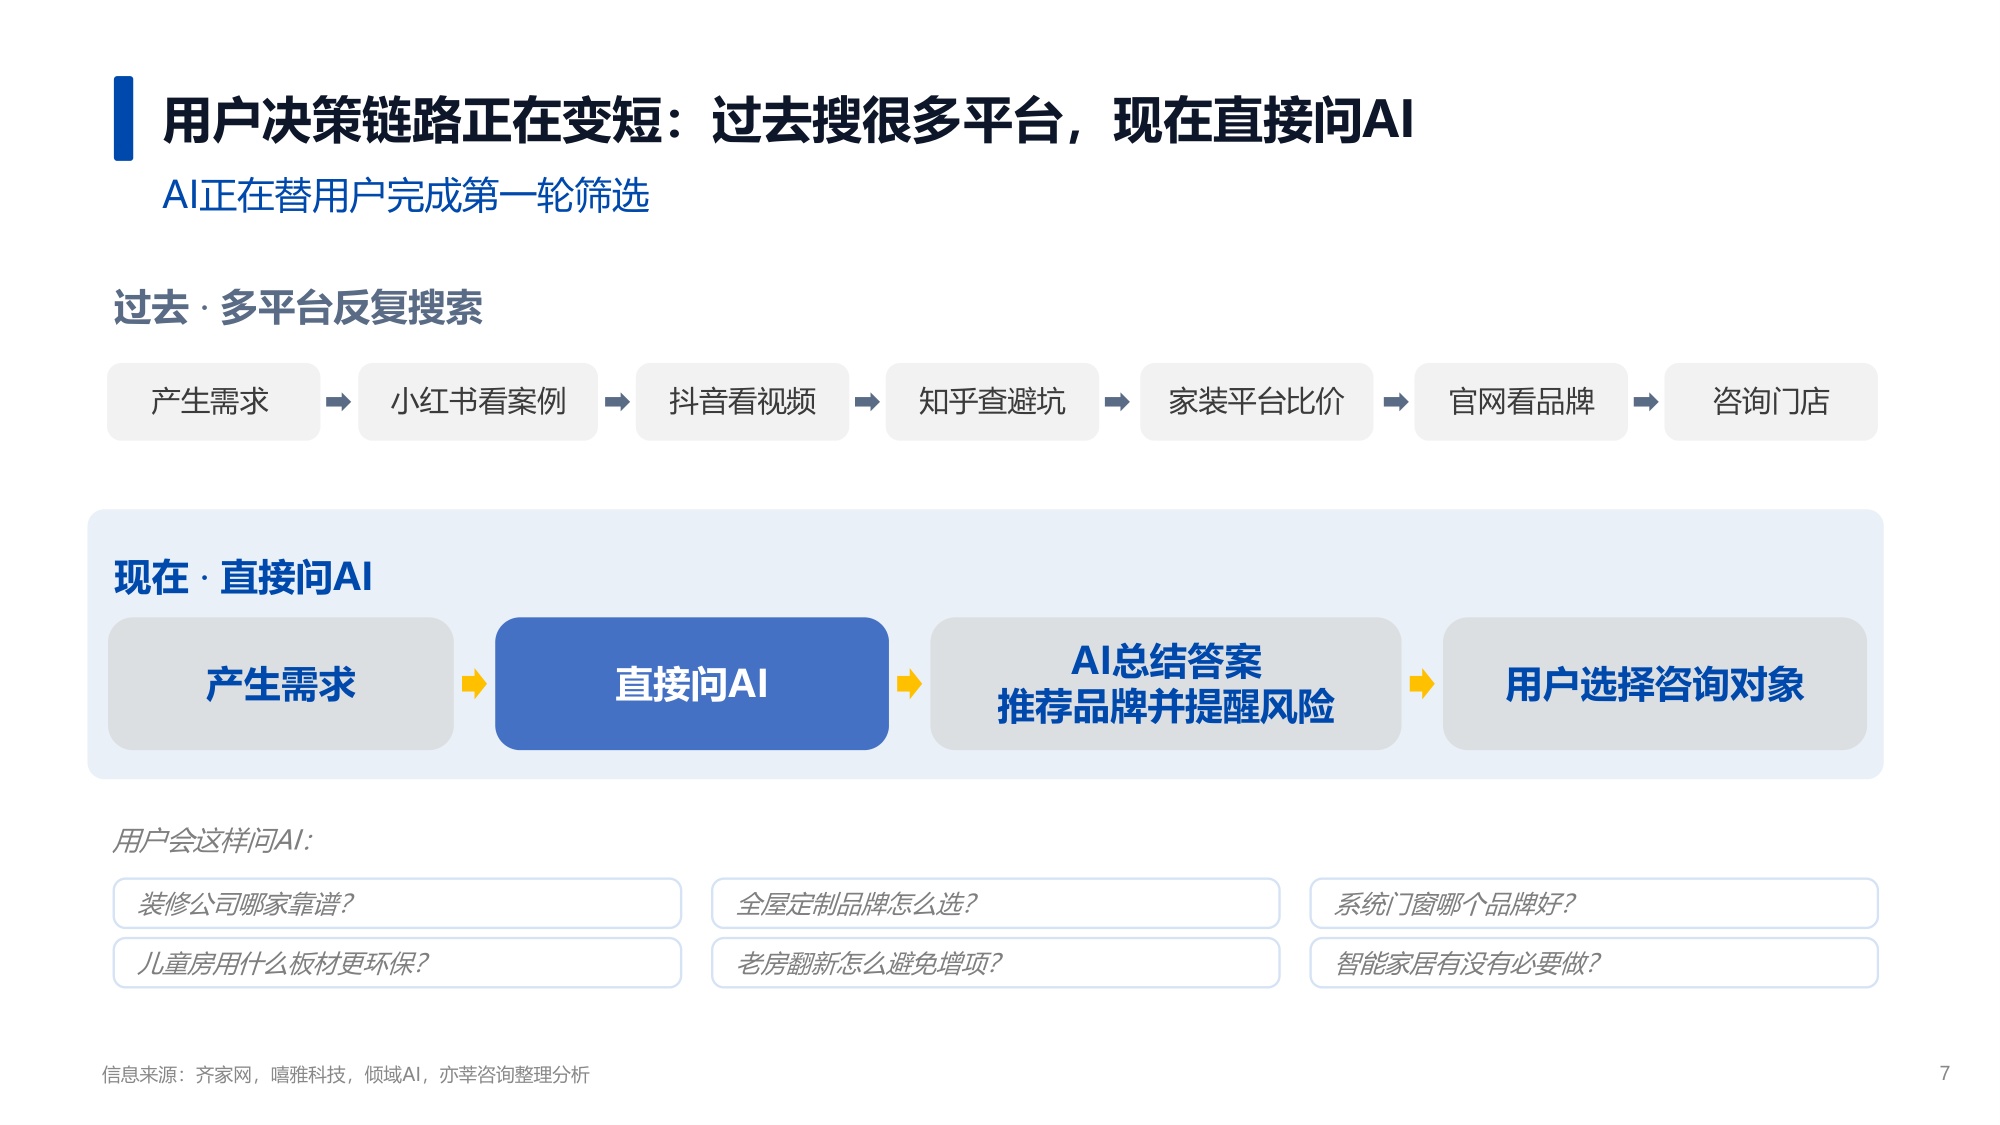Click the source footnote 信息来源
Image resolution: width=2000 pixels, height=1125 pixels.
pos(345,1074)
